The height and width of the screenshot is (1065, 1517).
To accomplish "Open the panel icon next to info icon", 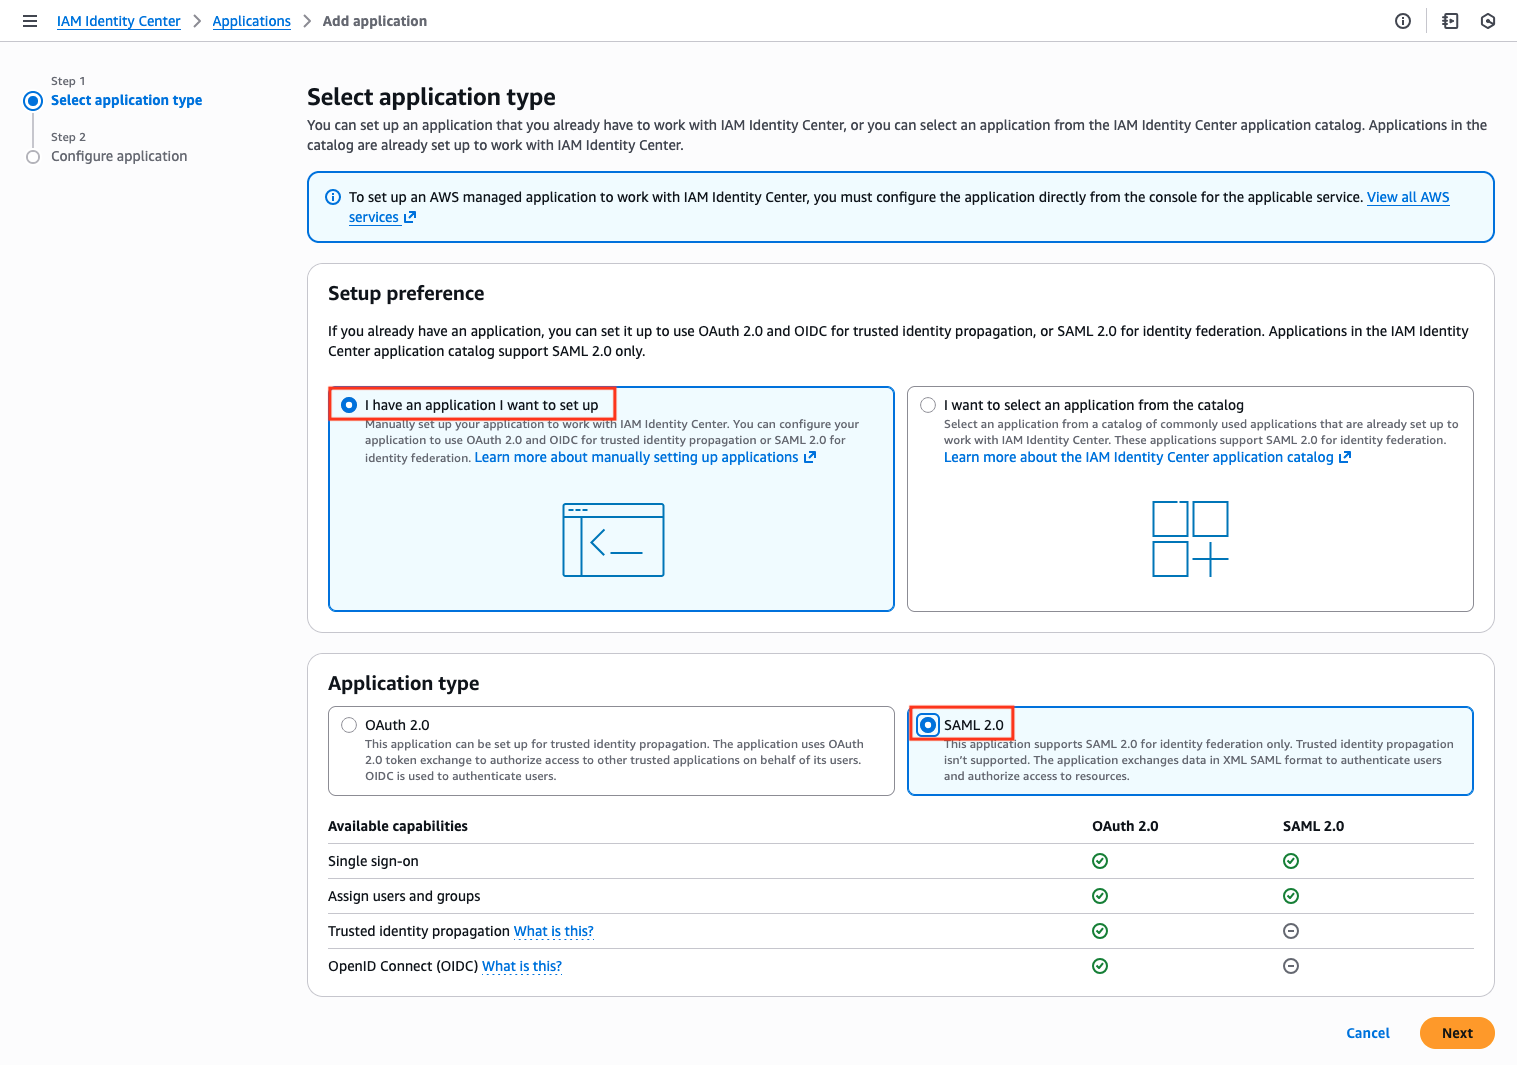I will 1450,21.
